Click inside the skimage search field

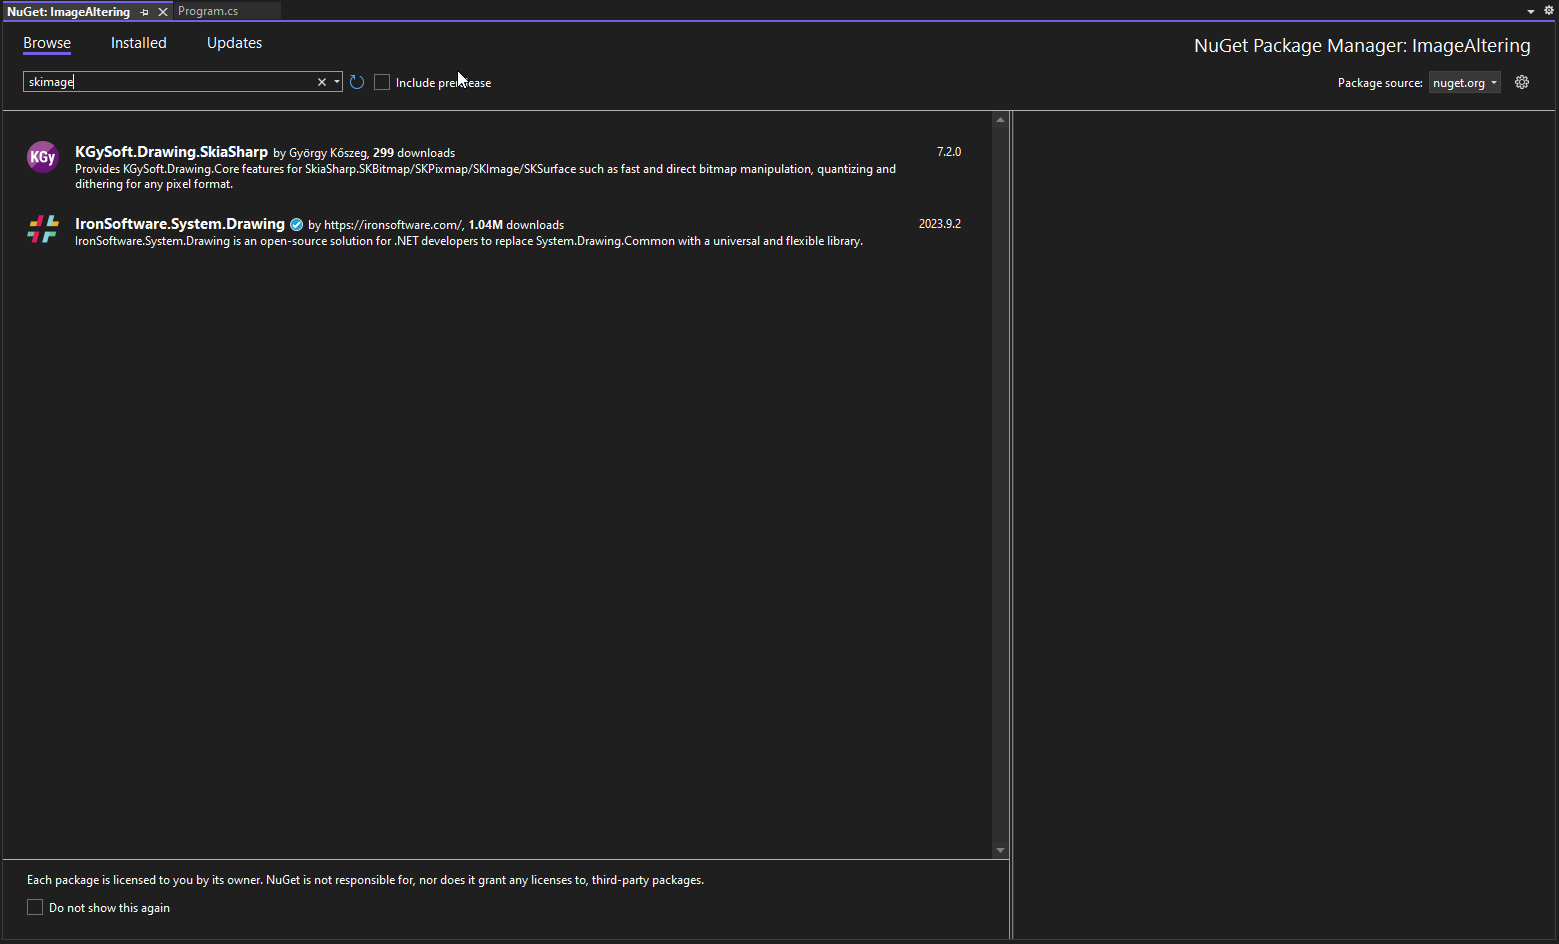(168, 82)
